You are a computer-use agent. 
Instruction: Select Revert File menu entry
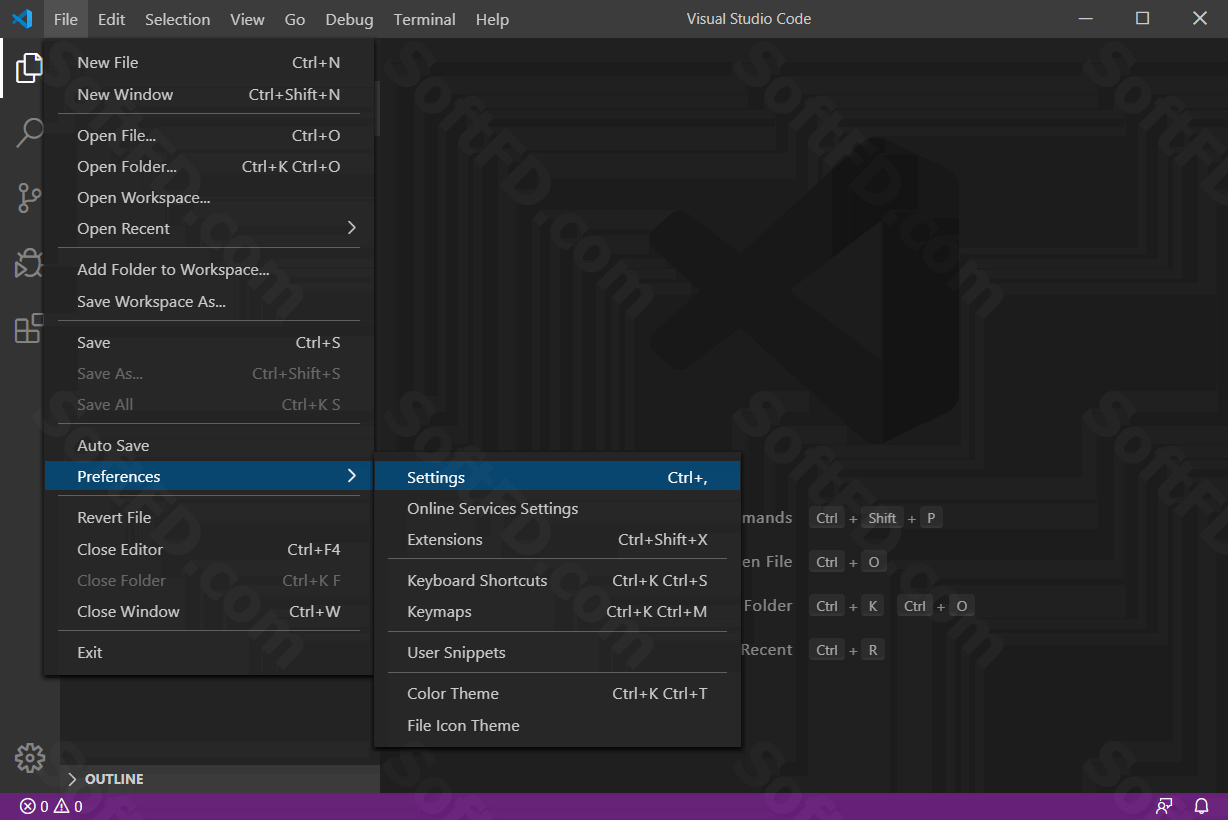pos(209,517)
